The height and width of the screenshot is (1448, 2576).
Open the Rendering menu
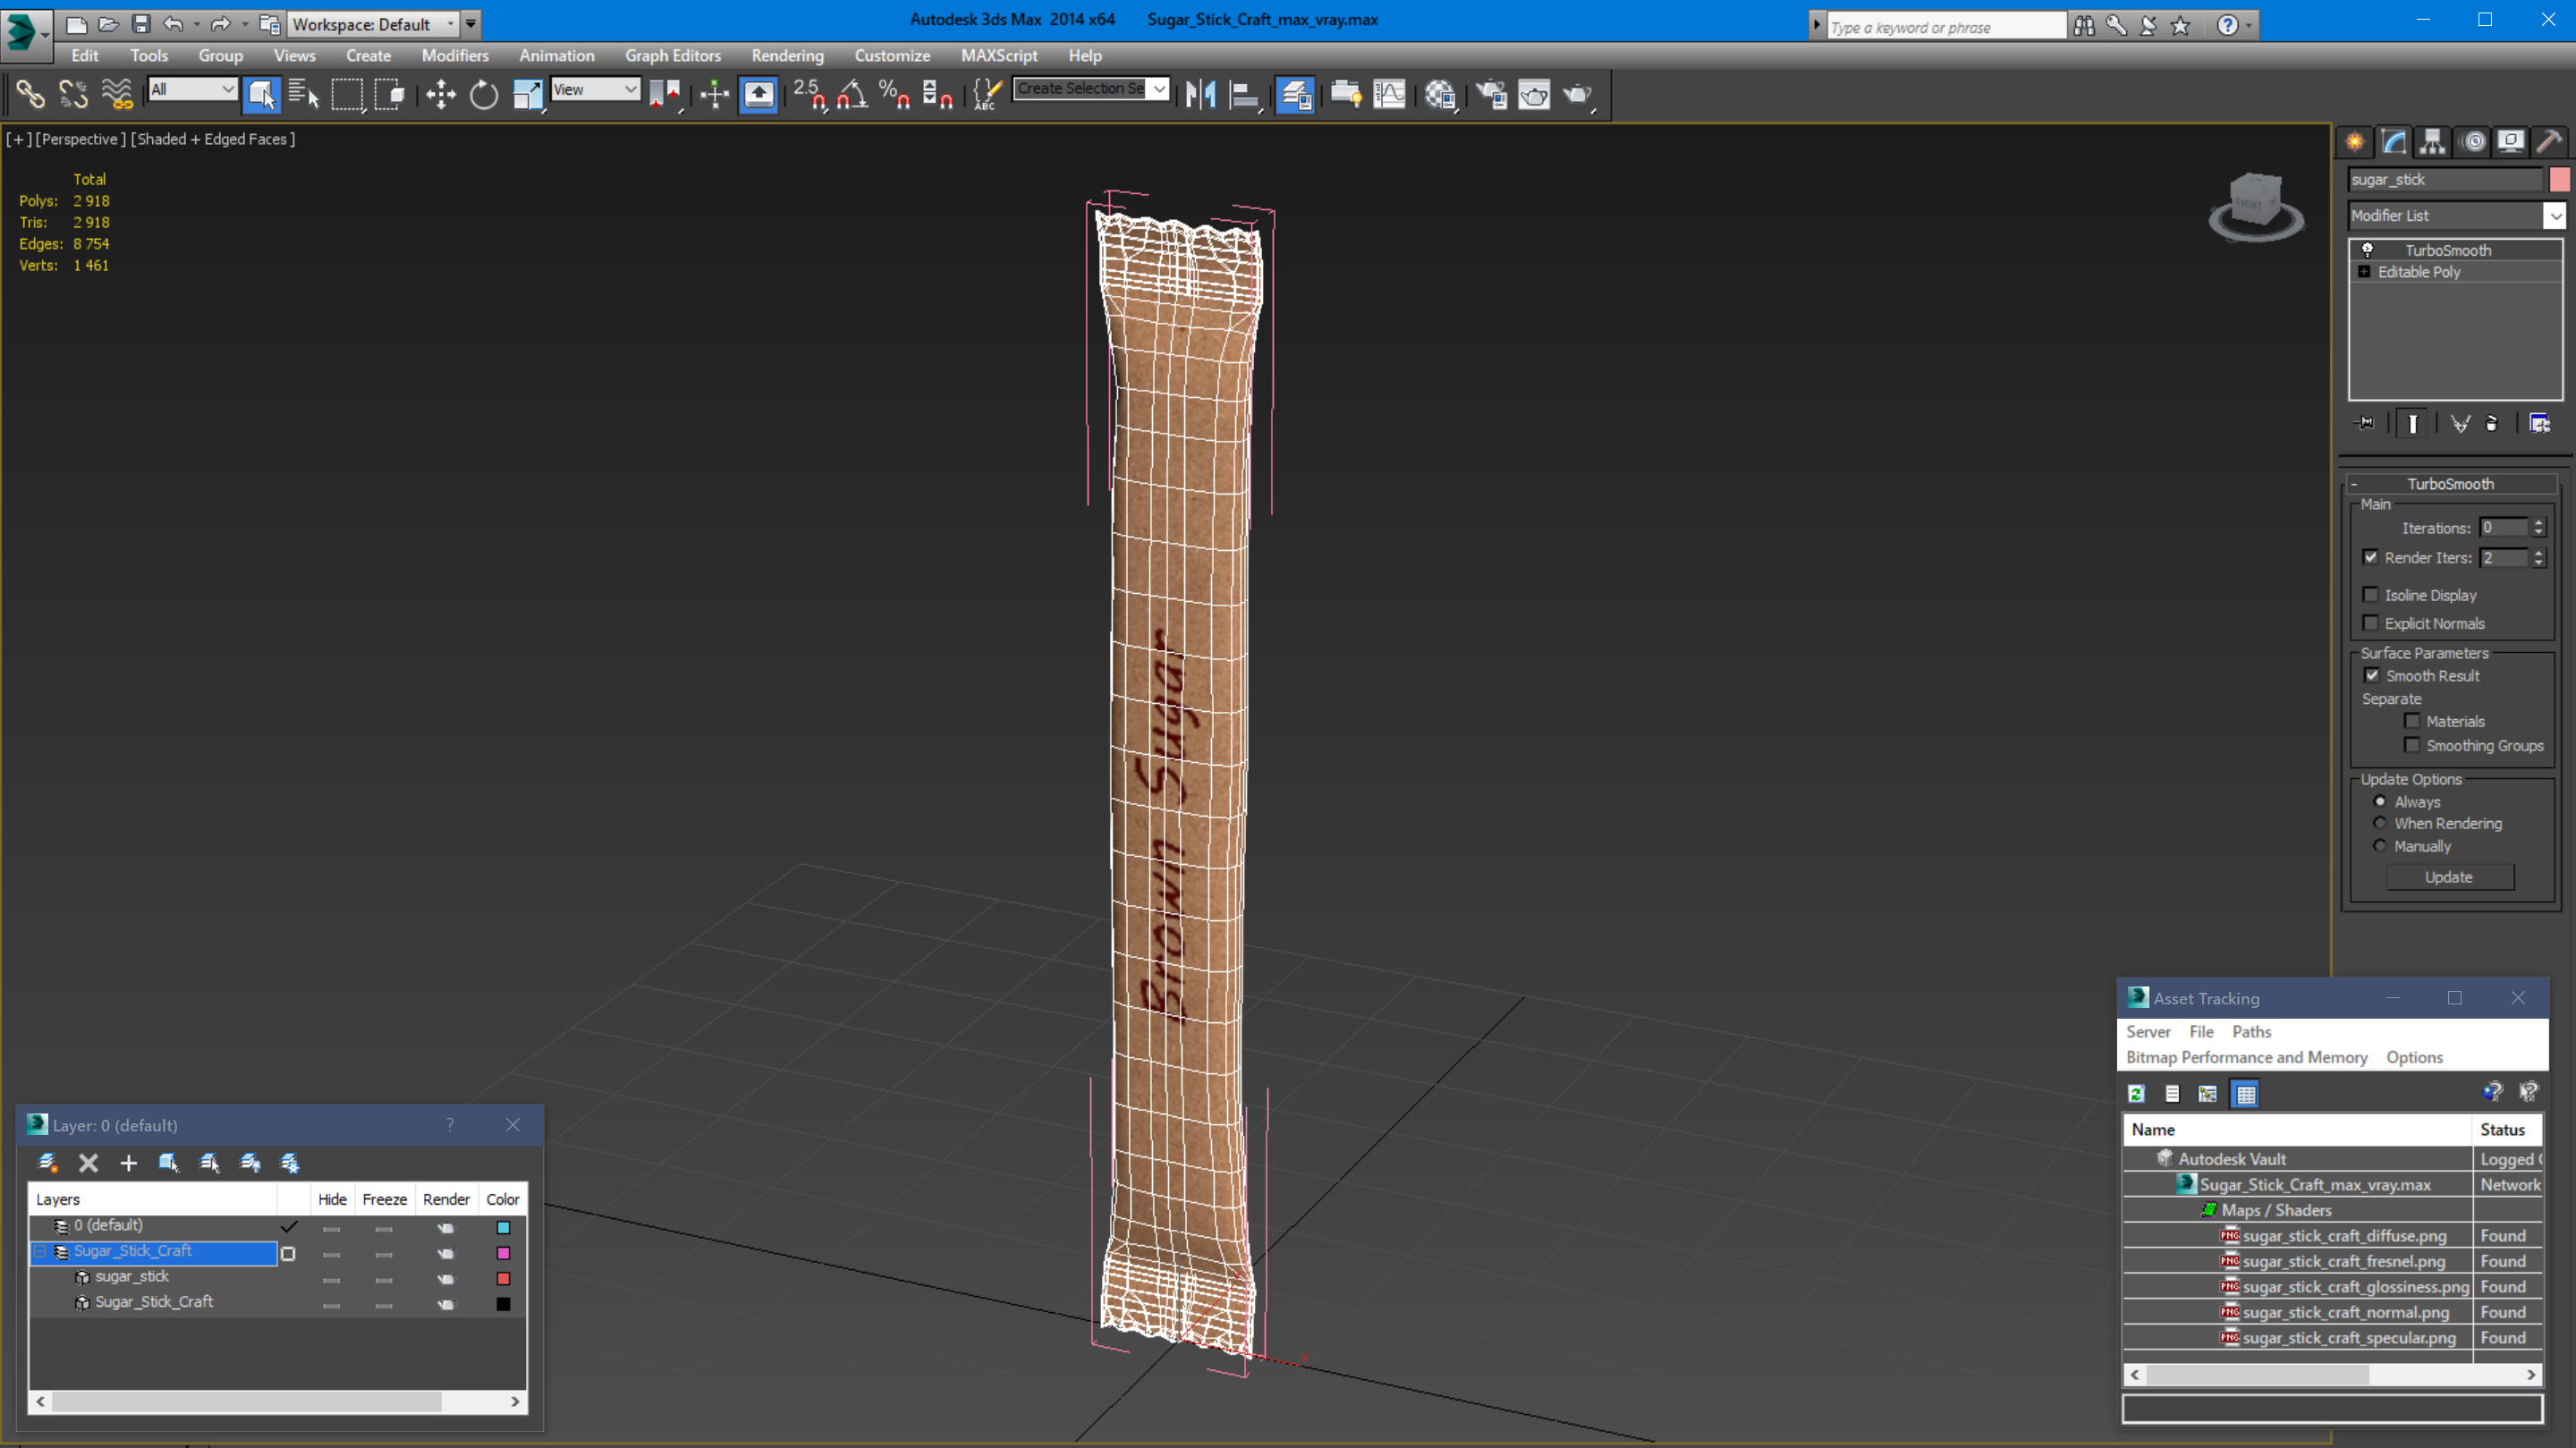pyautogui.click(x=787, y=56)
